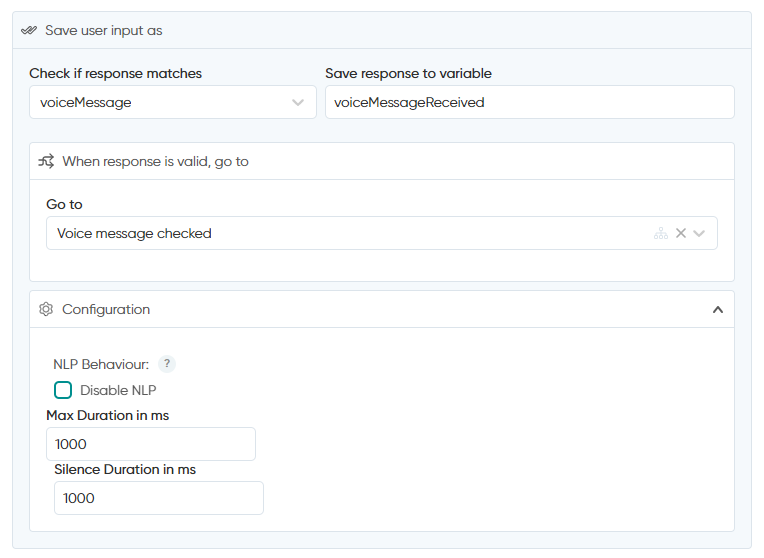Enable the Disable NLP checkbox

[63, 390]
